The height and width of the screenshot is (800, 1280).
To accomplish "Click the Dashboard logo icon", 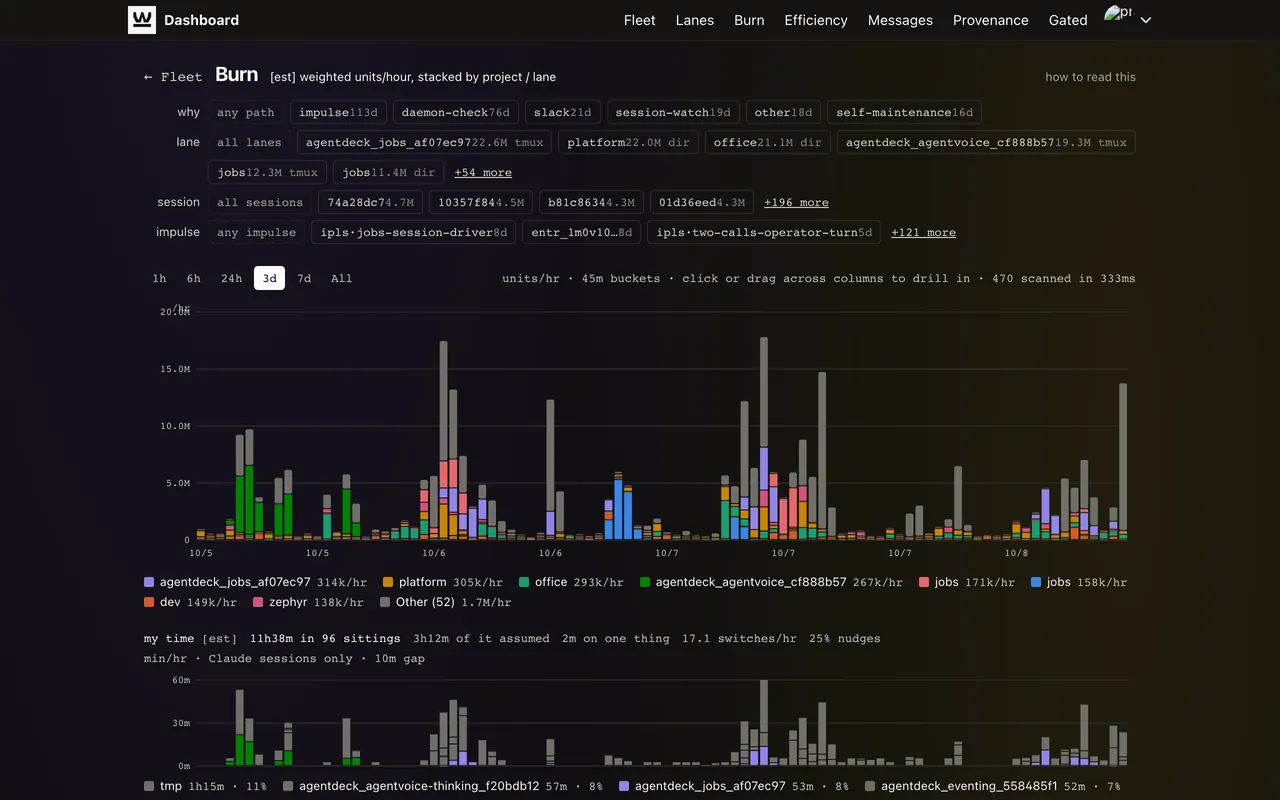I will (x=142, y=20).
